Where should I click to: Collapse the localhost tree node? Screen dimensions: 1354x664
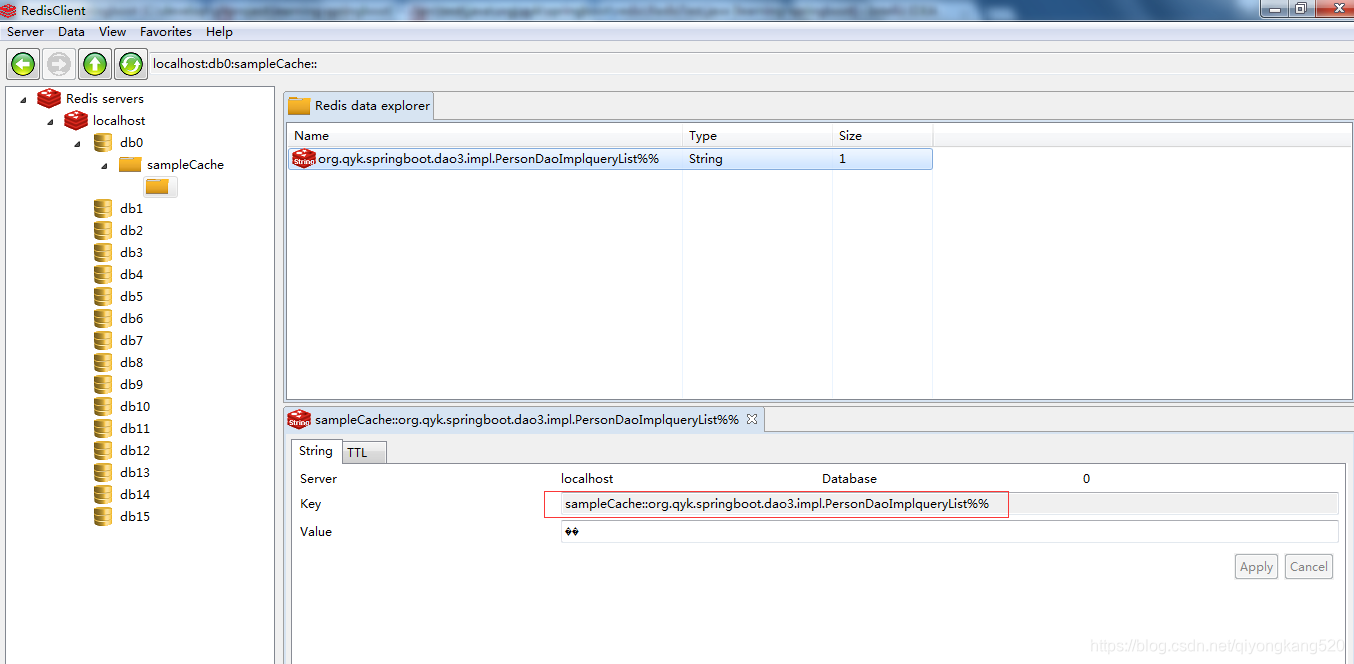point(51,121)
